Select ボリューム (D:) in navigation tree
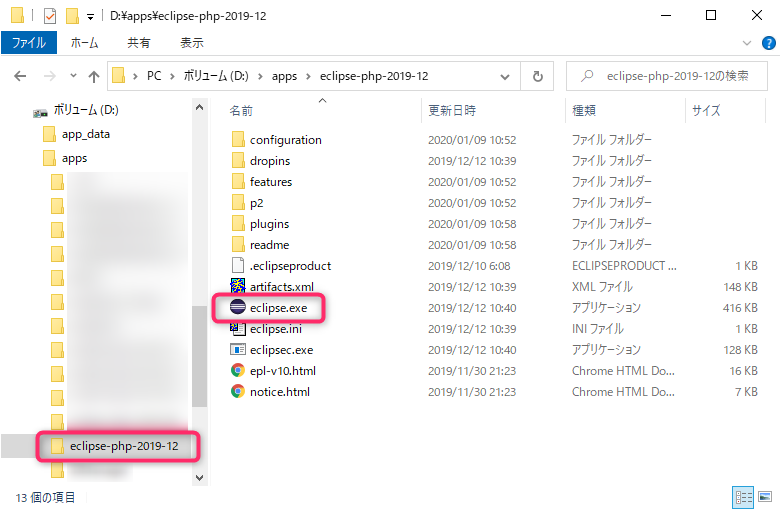 tap(86, 110)
